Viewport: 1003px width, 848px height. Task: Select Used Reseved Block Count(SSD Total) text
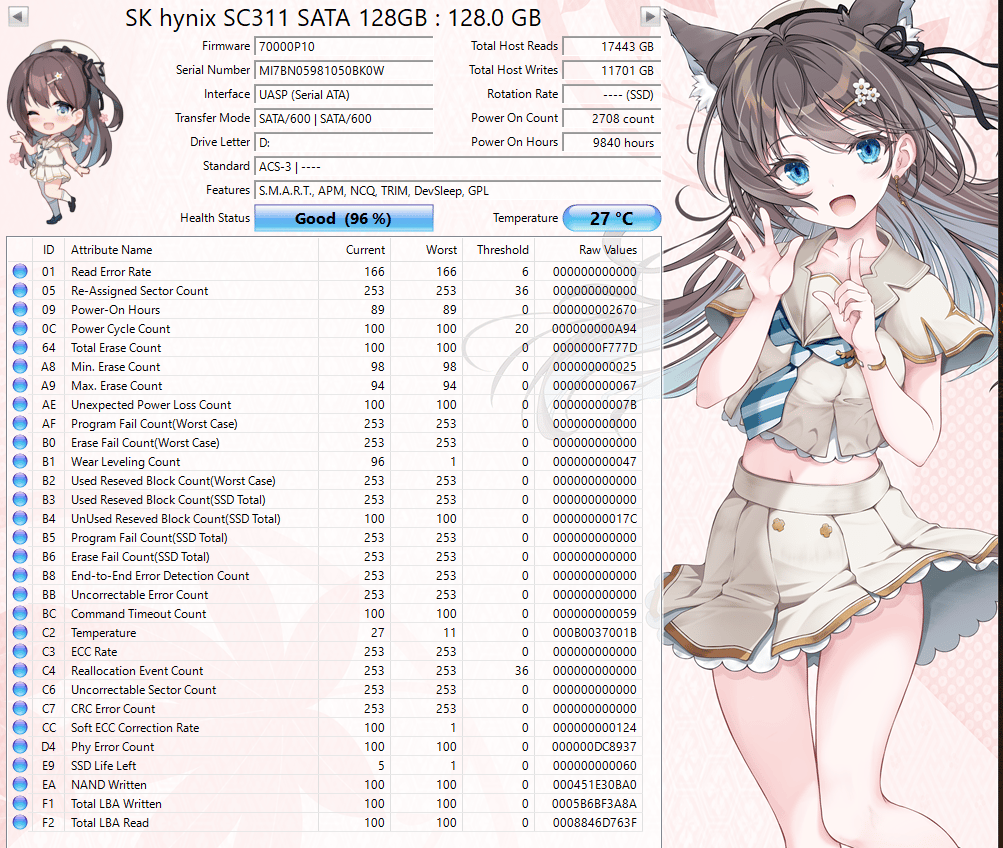click(x=168, y=499)
